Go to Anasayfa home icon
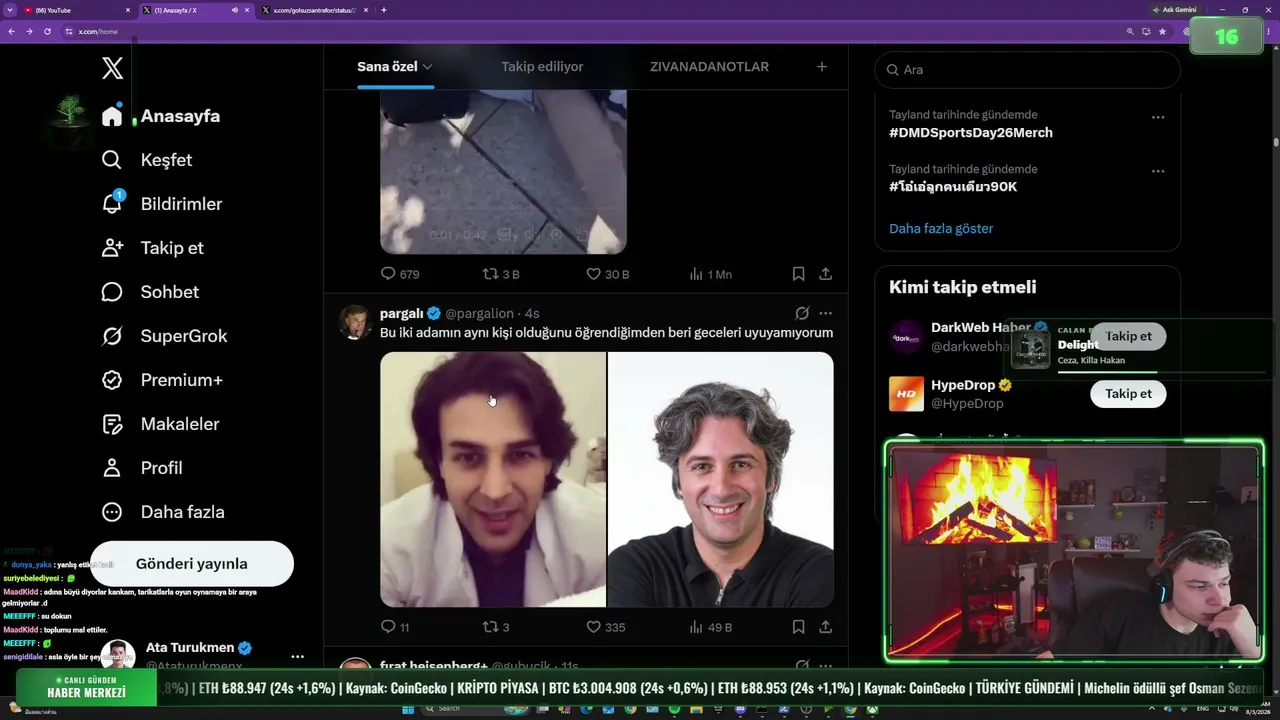 click(x=112, y=116)
